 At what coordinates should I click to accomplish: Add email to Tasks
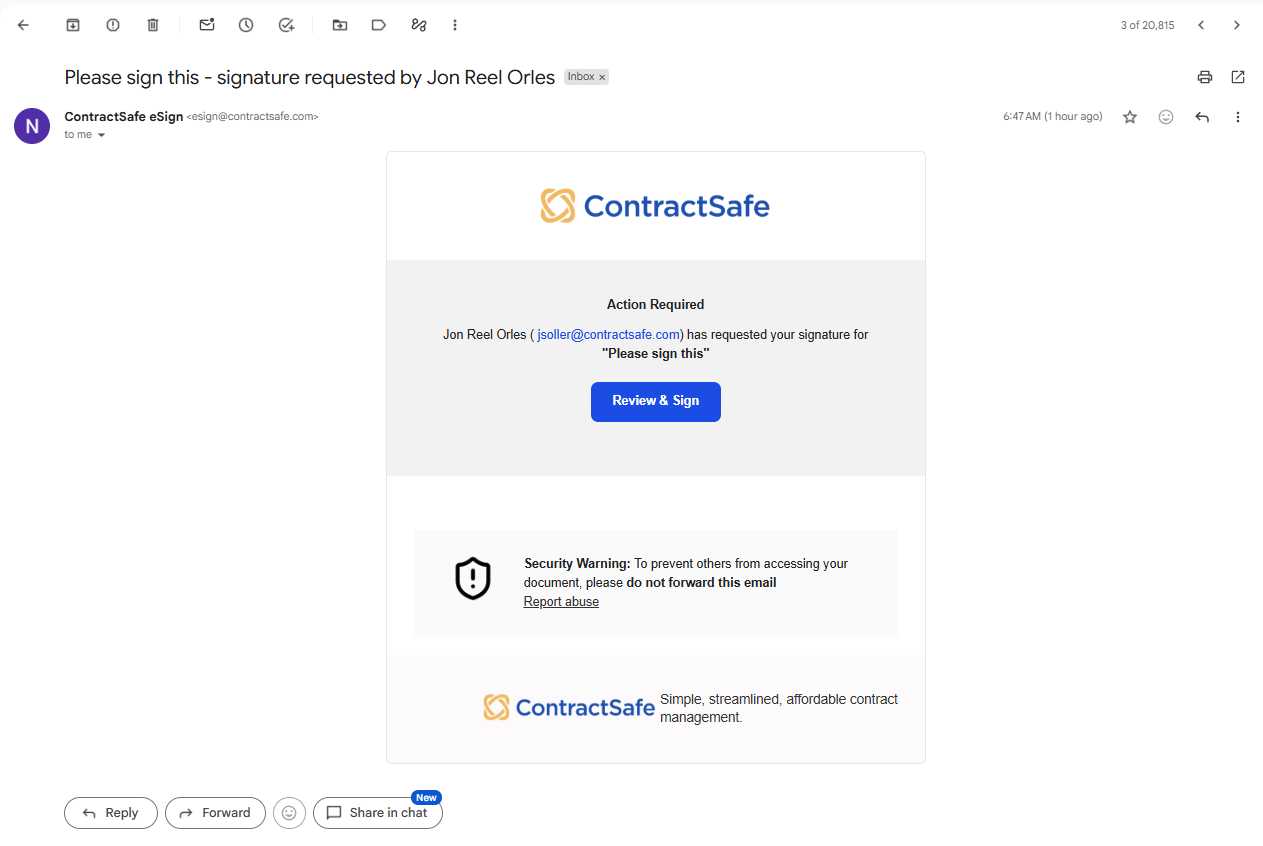[x=286, y=25]
